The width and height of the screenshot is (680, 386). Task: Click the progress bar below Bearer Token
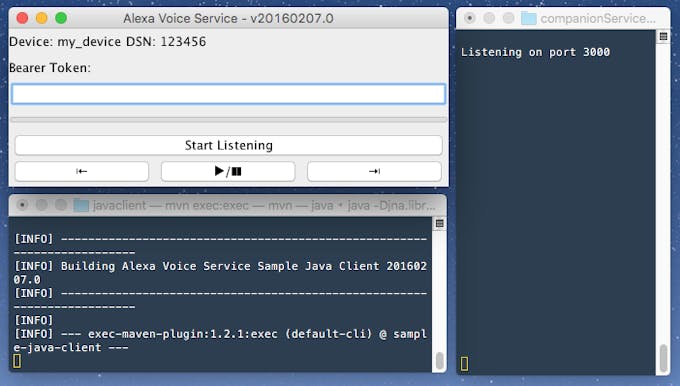[x=228, y=119]
